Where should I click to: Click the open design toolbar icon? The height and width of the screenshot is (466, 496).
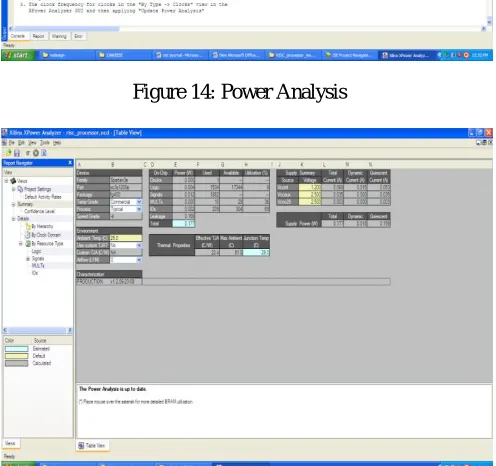(x=8, y=153)
